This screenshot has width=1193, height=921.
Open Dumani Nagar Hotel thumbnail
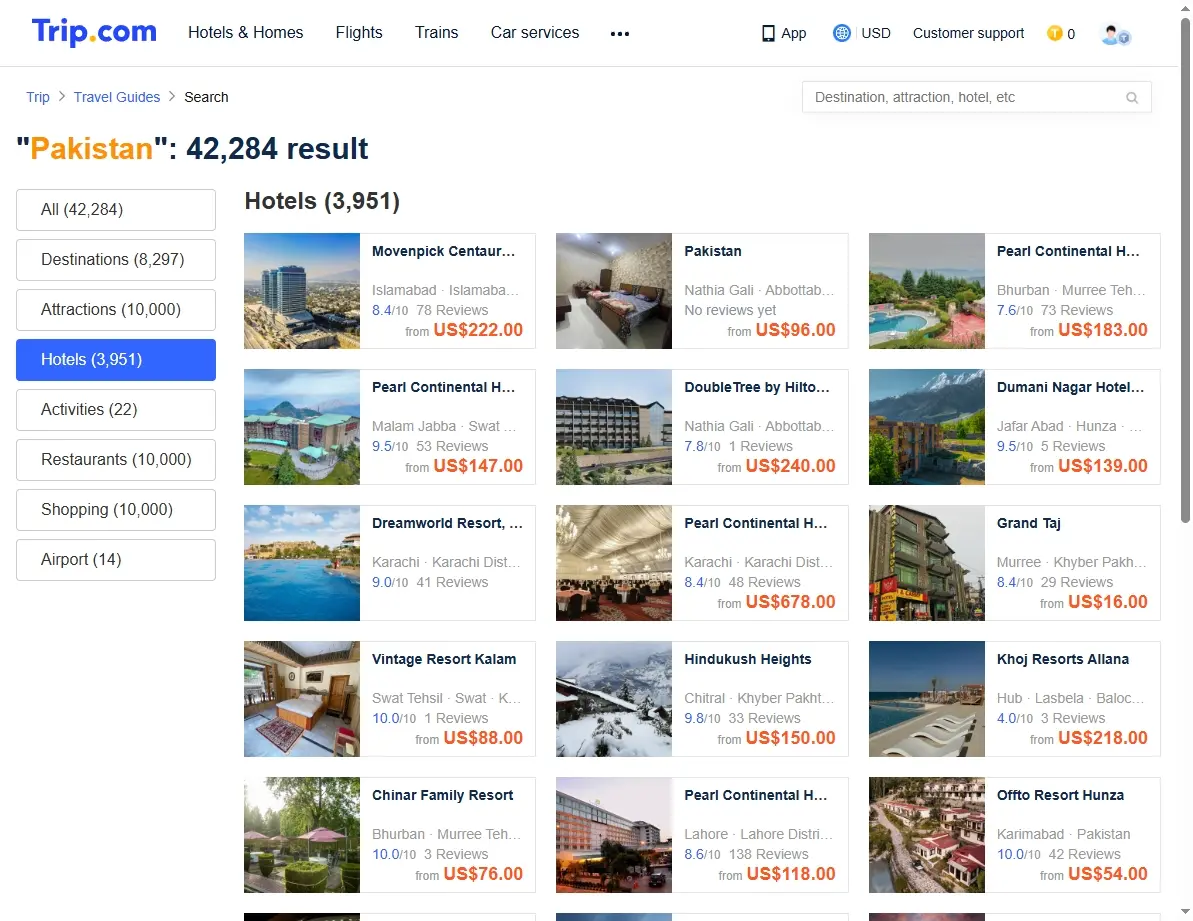click(x=927, y=427)
